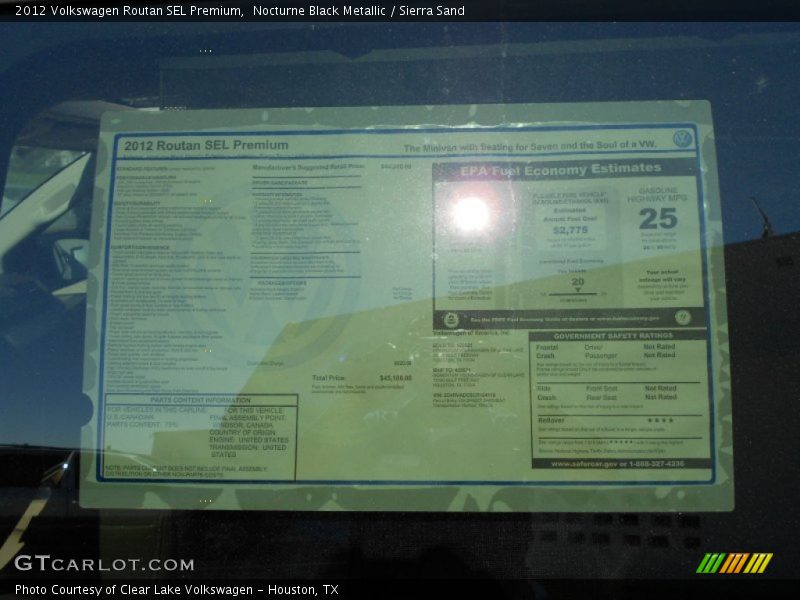
Task: Click the 'EPA Fuel Economy Estimates' header
Action: (561, 169)
